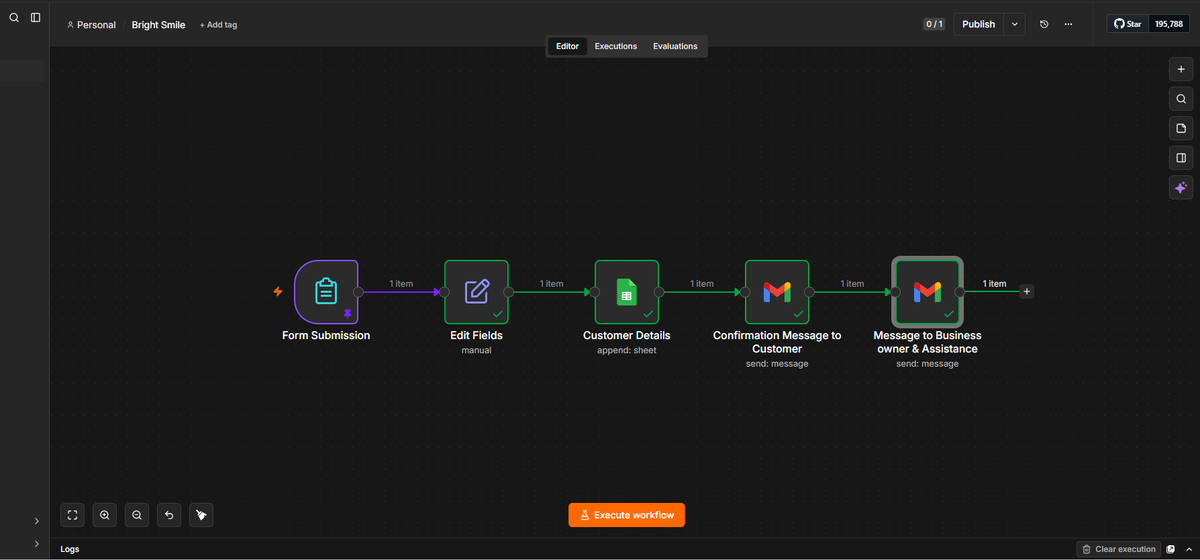Click the tidy up workflow broom icon

[x=201, y=515]
